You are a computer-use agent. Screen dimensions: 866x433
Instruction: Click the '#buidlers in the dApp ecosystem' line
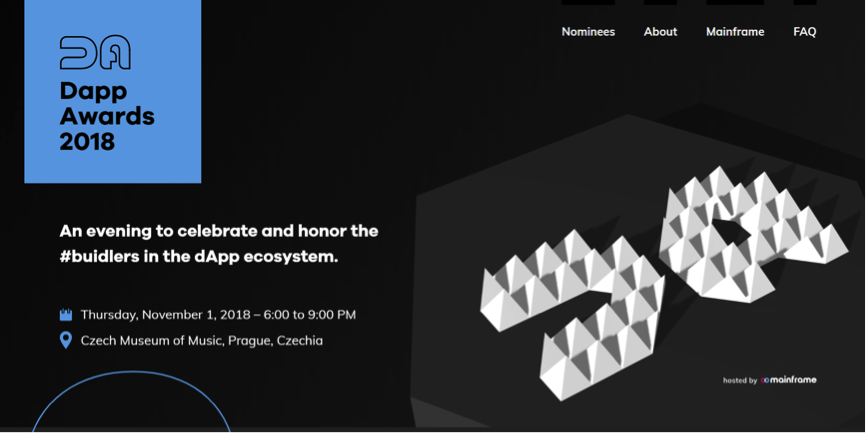pyautogui.click(x=199, y=257)
